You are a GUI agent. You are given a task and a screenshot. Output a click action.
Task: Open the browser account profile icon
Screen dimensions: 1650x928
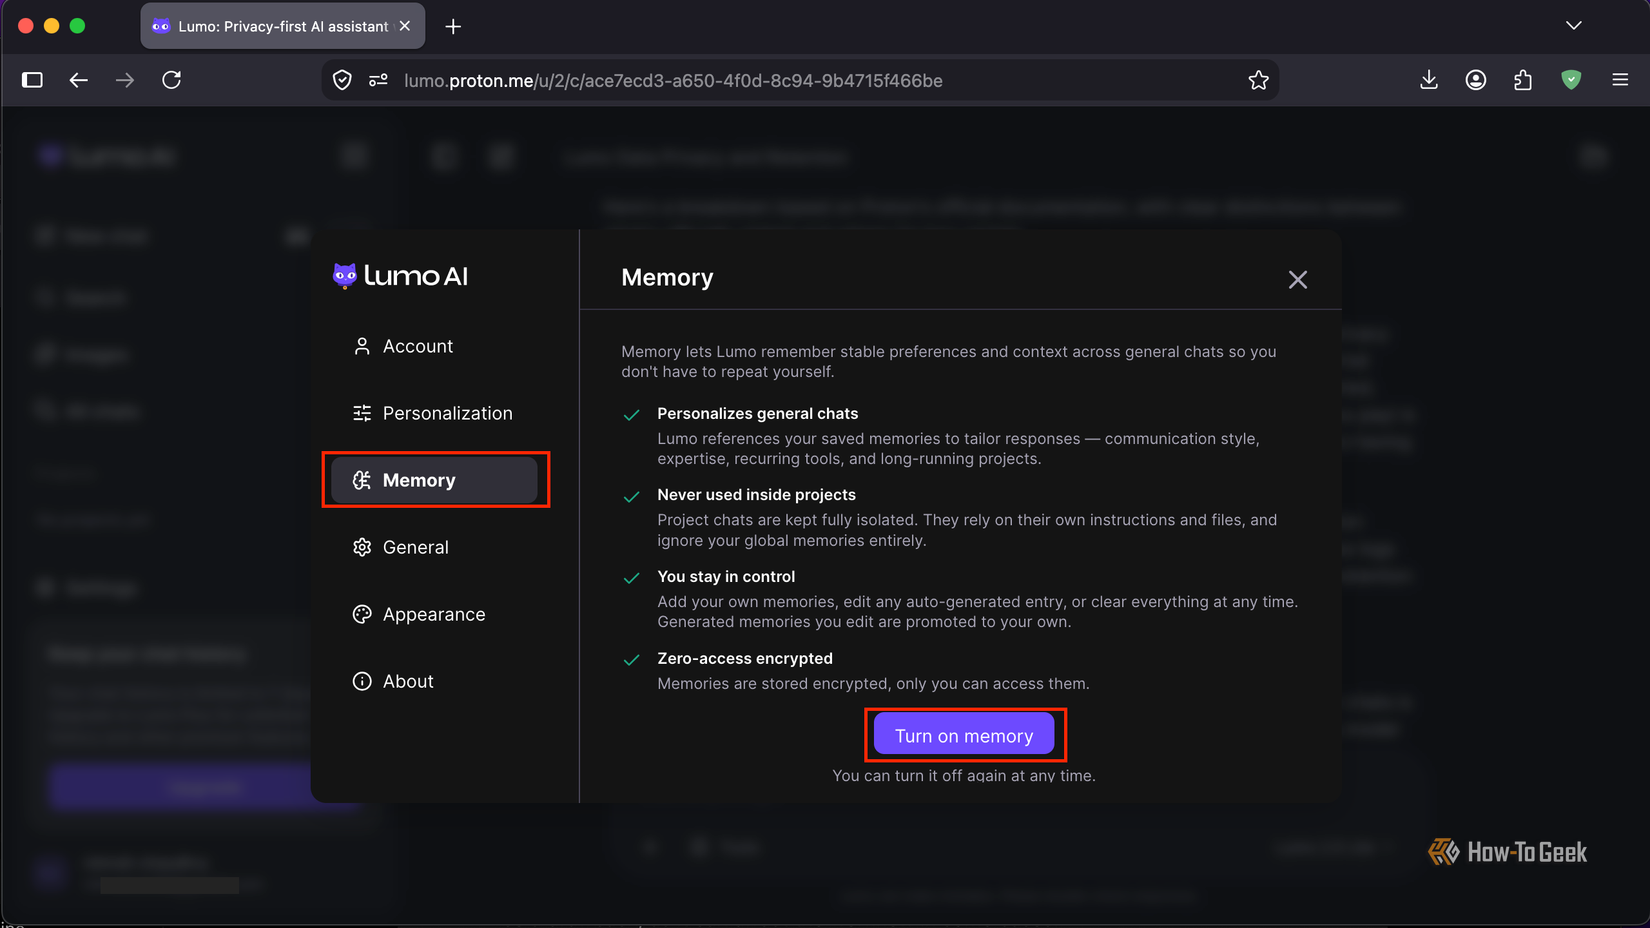(x=1476, y=80)
